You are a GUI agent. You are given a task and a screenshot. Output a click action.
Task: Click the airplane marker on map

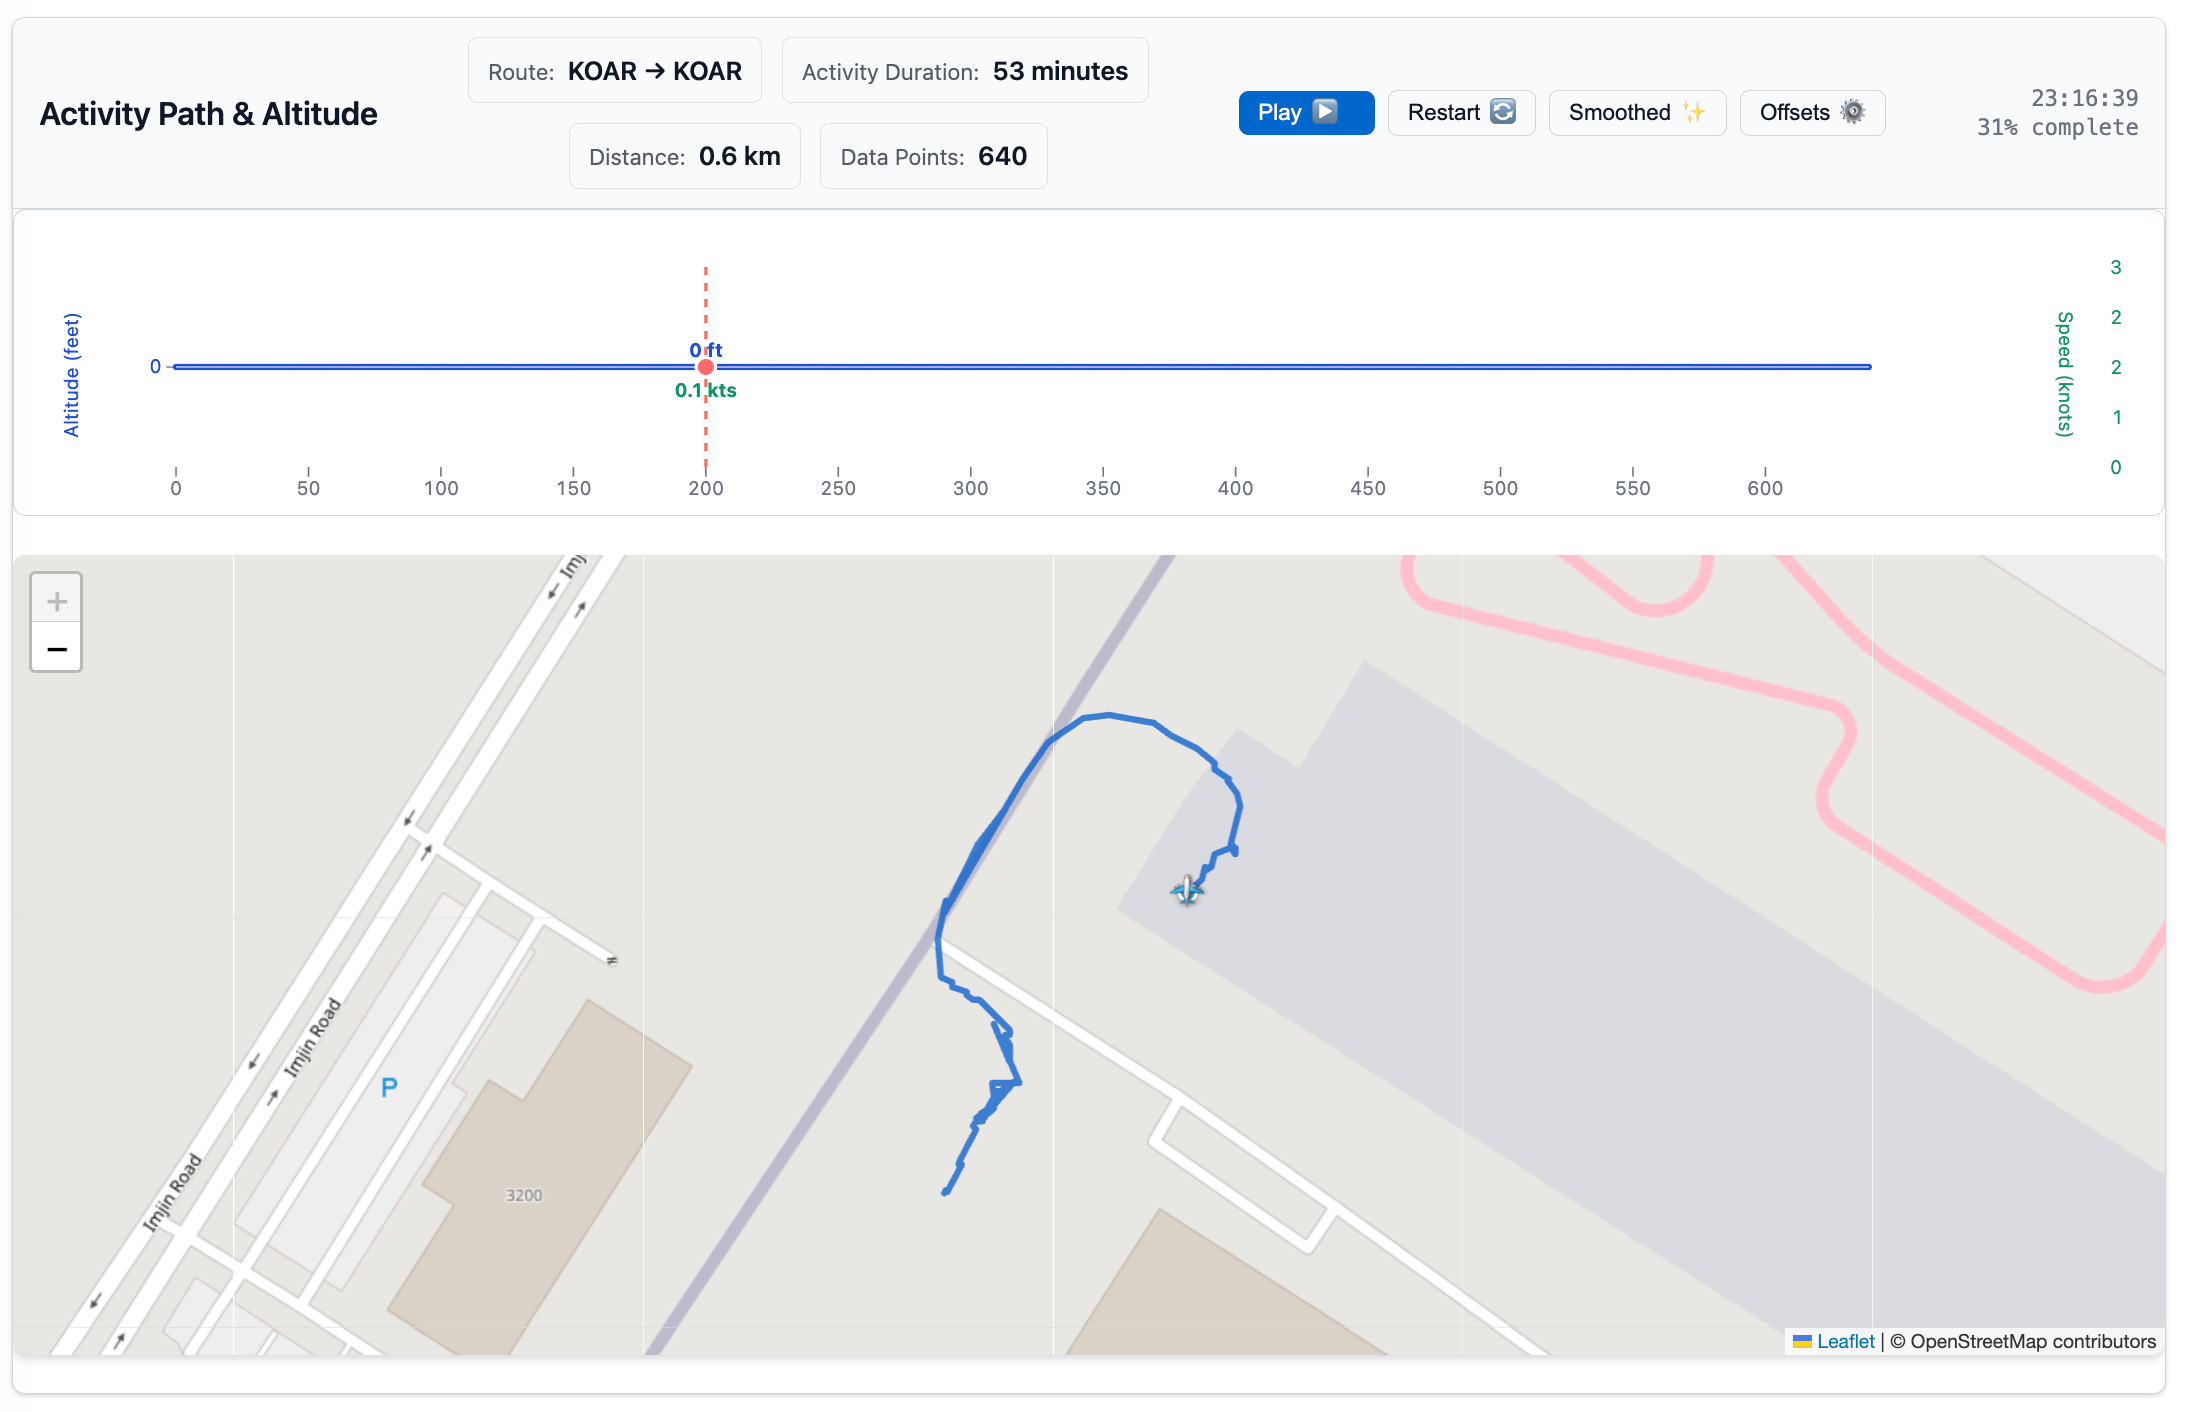pyautogui.click(x=1187, y=889)
